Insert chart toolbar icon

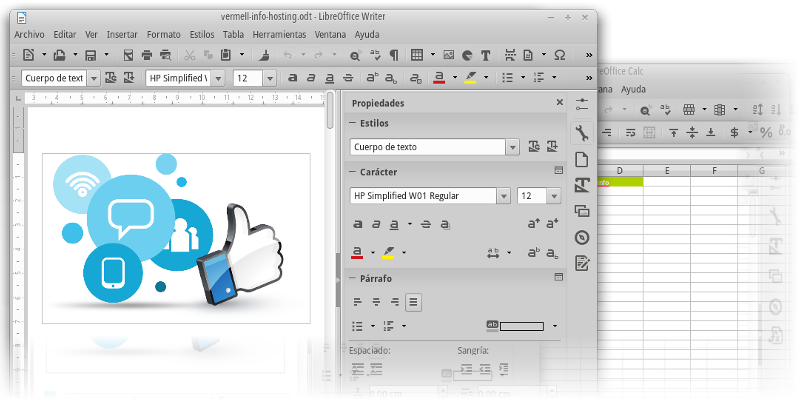467,55
